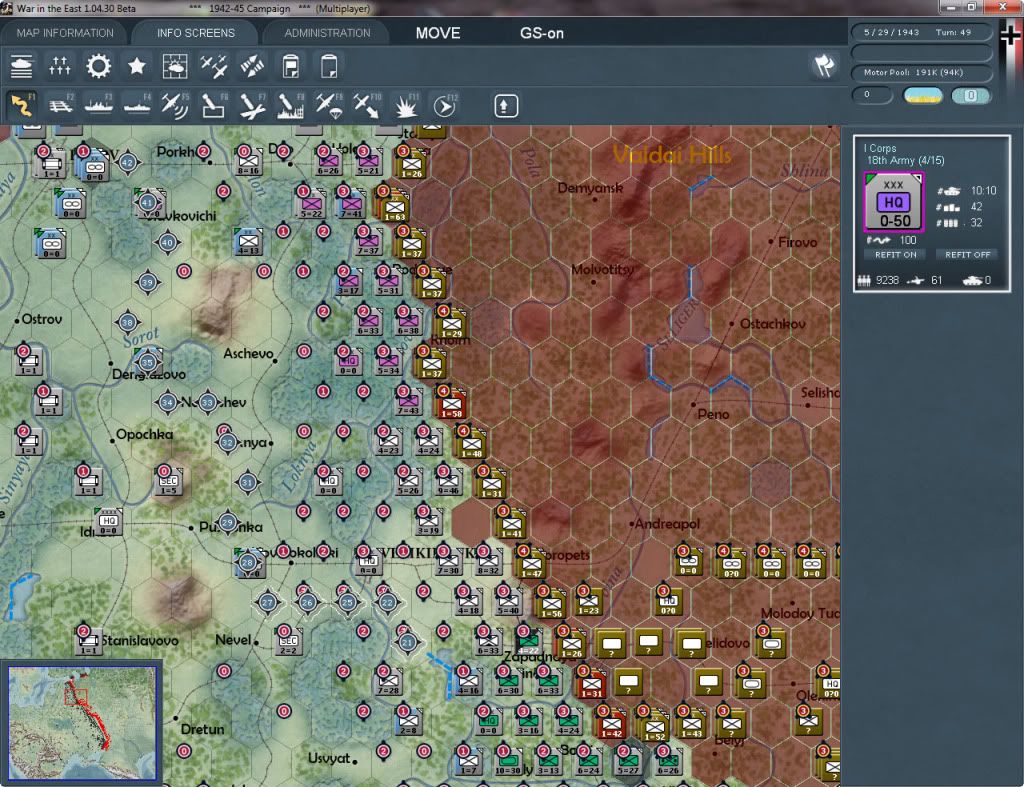
Task: Open the blank clipboard report icon
Action: click(329, 66)
